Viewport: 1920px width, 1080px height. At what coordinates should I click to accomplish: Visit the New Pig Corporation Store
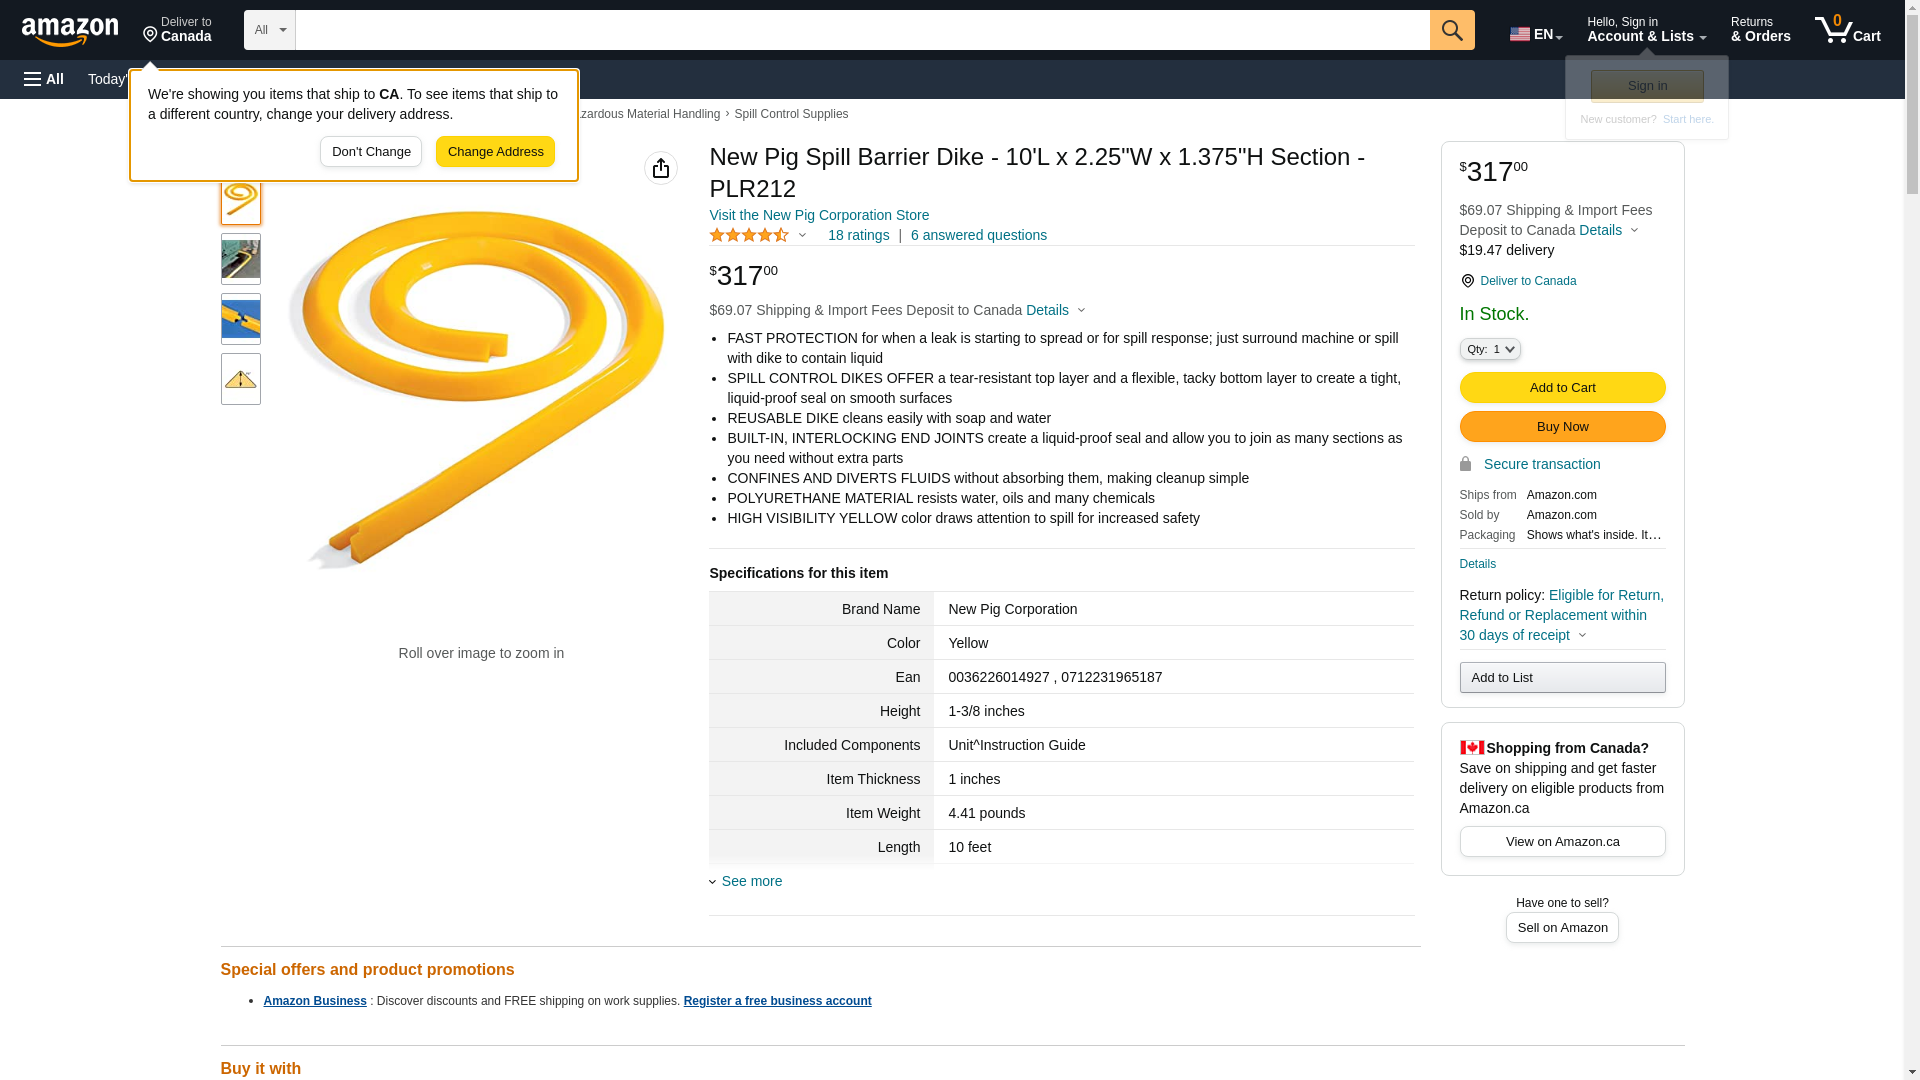tap(819, 215)
